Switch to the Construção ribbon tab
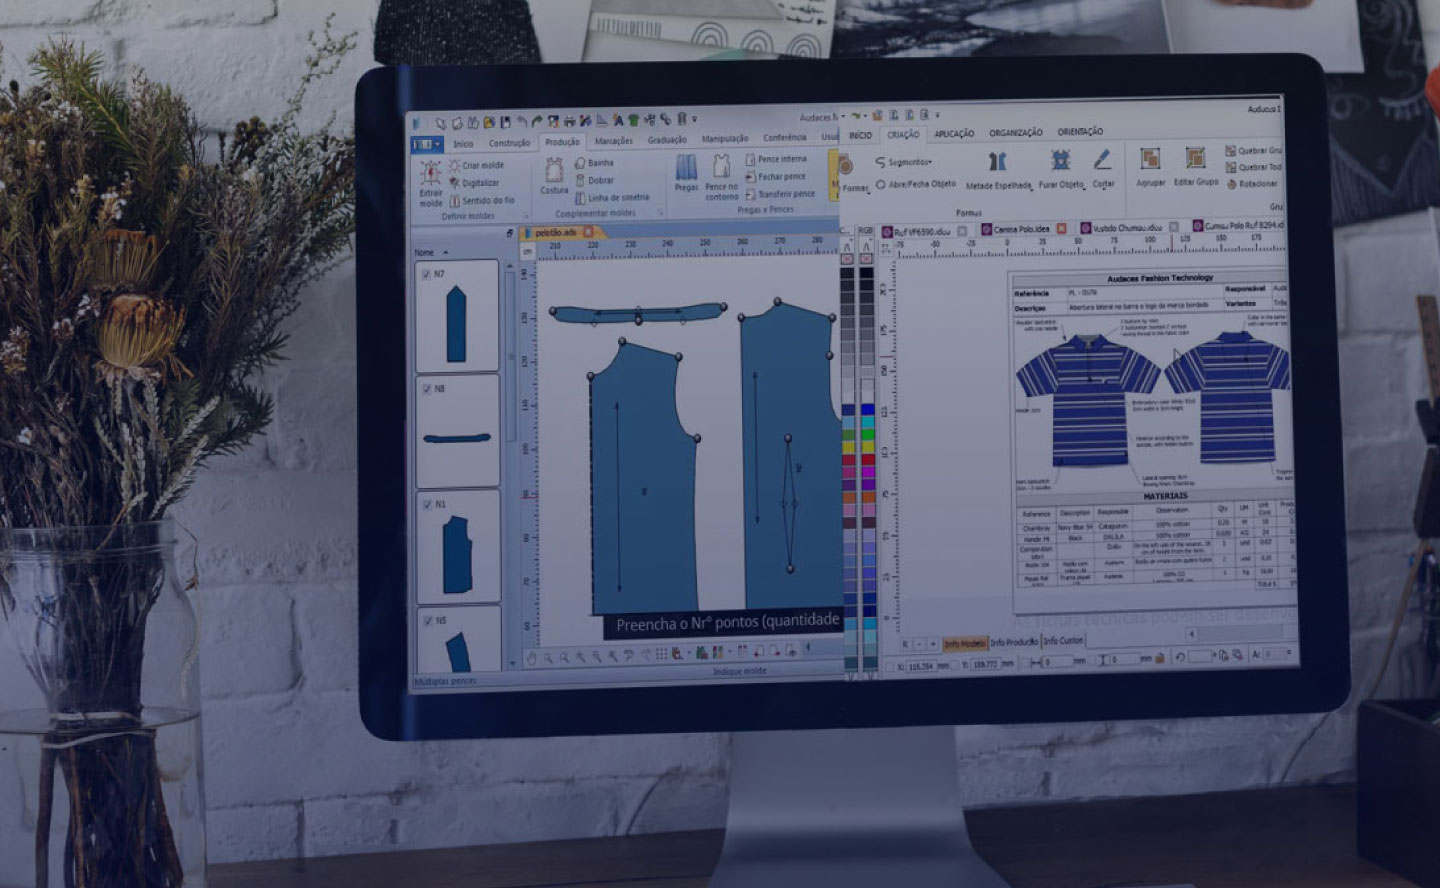Screen dimensions: 1440x888 509,143
